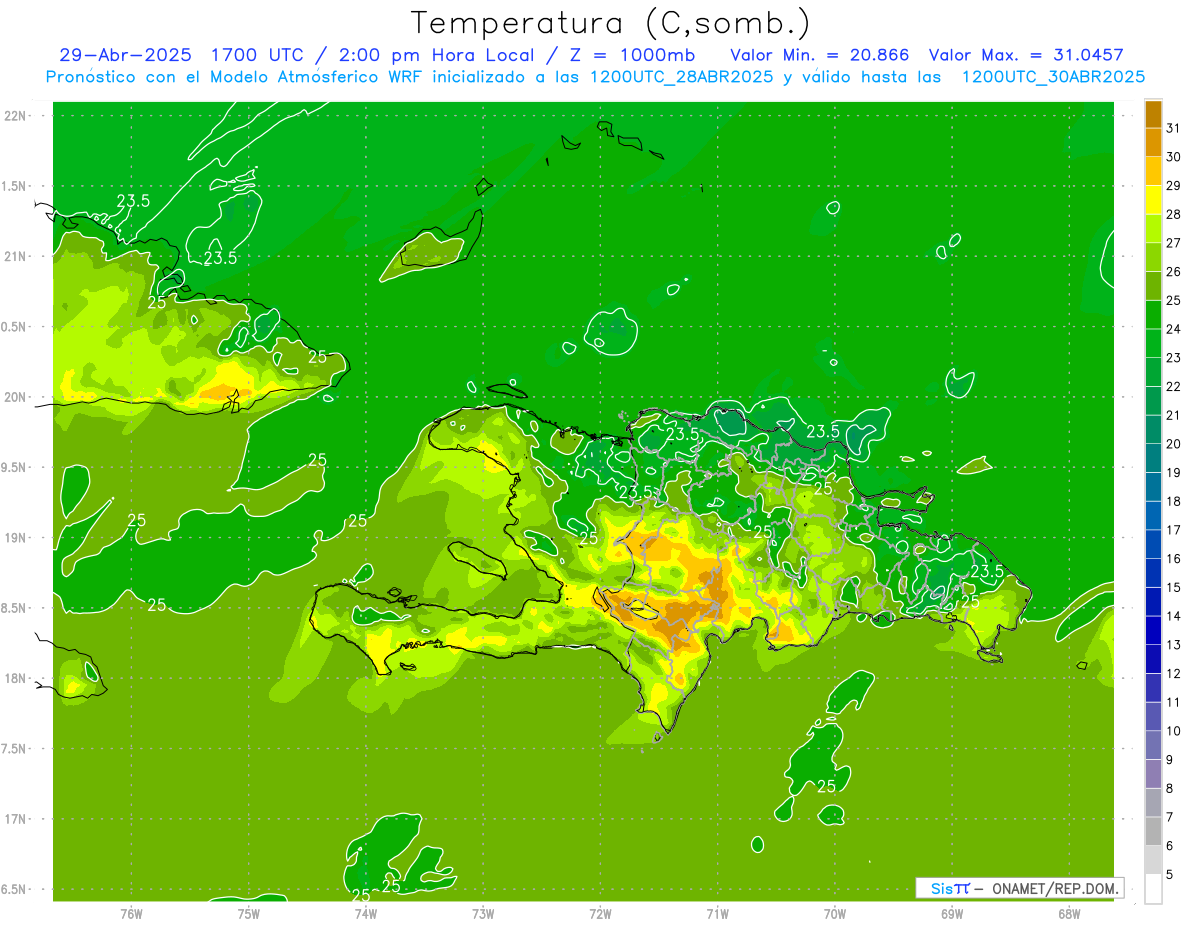Viewport: 1200px width, 927px height.
Task: Click the longitude axis label "69W"
Action: tap(951, 914)
